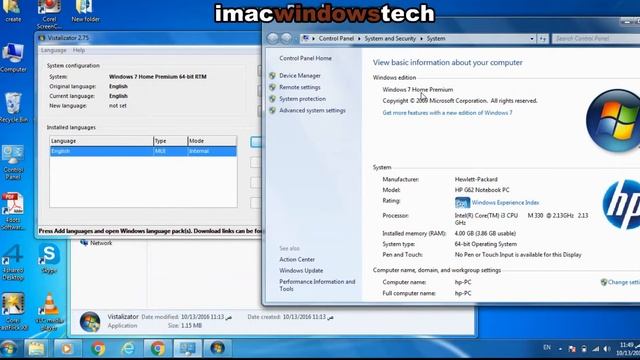Click the 'Windows 7 Home Premium 64-bit RTM' value
Image resolution: width=640 pixels, height=360 pixels.
point(158,77)
